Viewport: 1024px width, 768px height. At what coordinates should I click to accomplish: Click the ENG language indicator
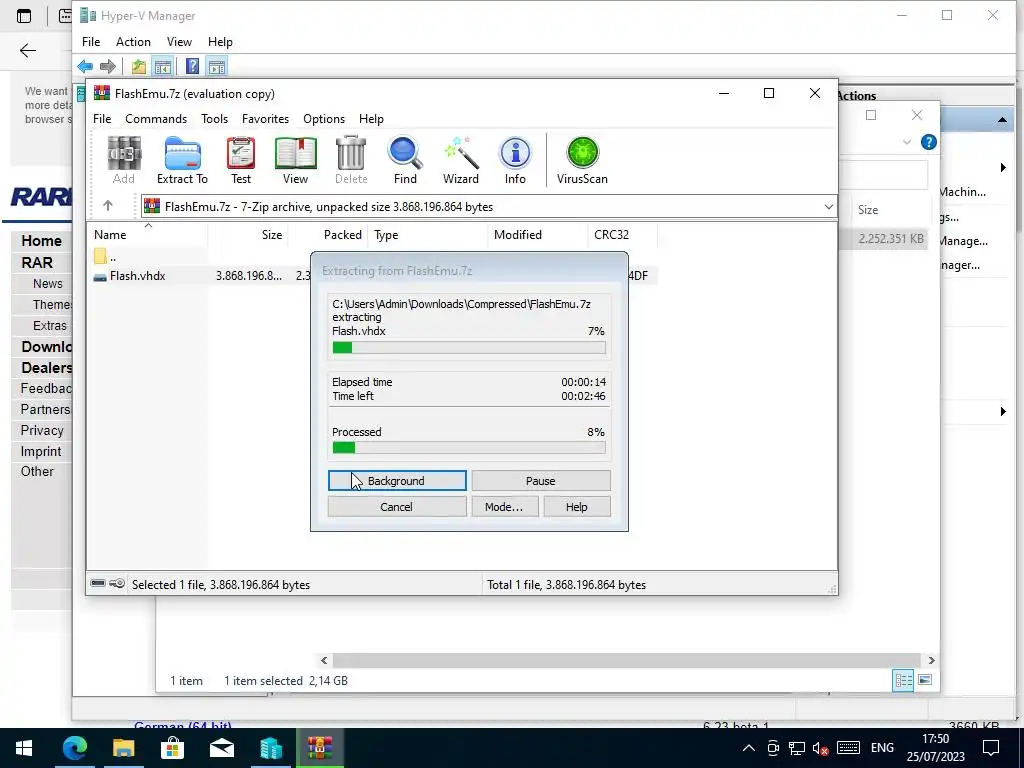882,748
